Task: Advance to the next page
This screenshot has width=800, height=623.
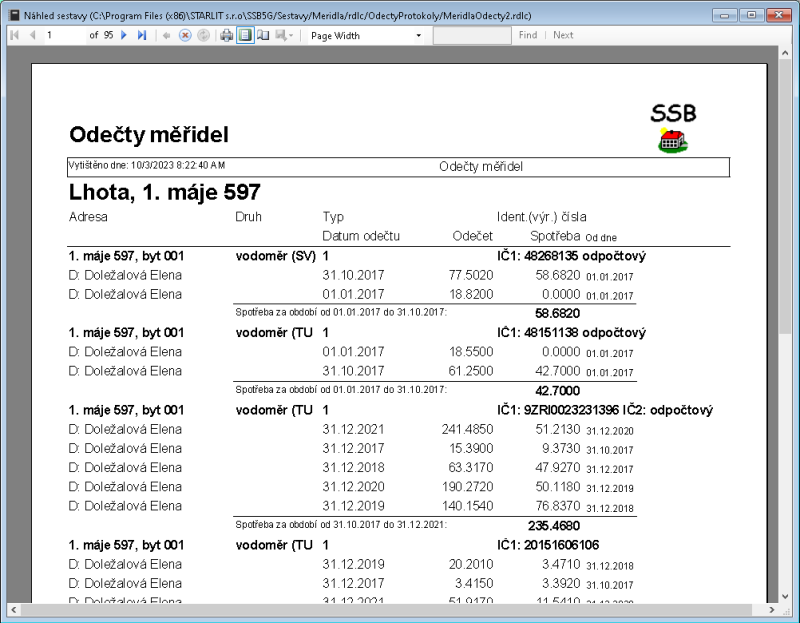Action: click(x=124, y=35)
